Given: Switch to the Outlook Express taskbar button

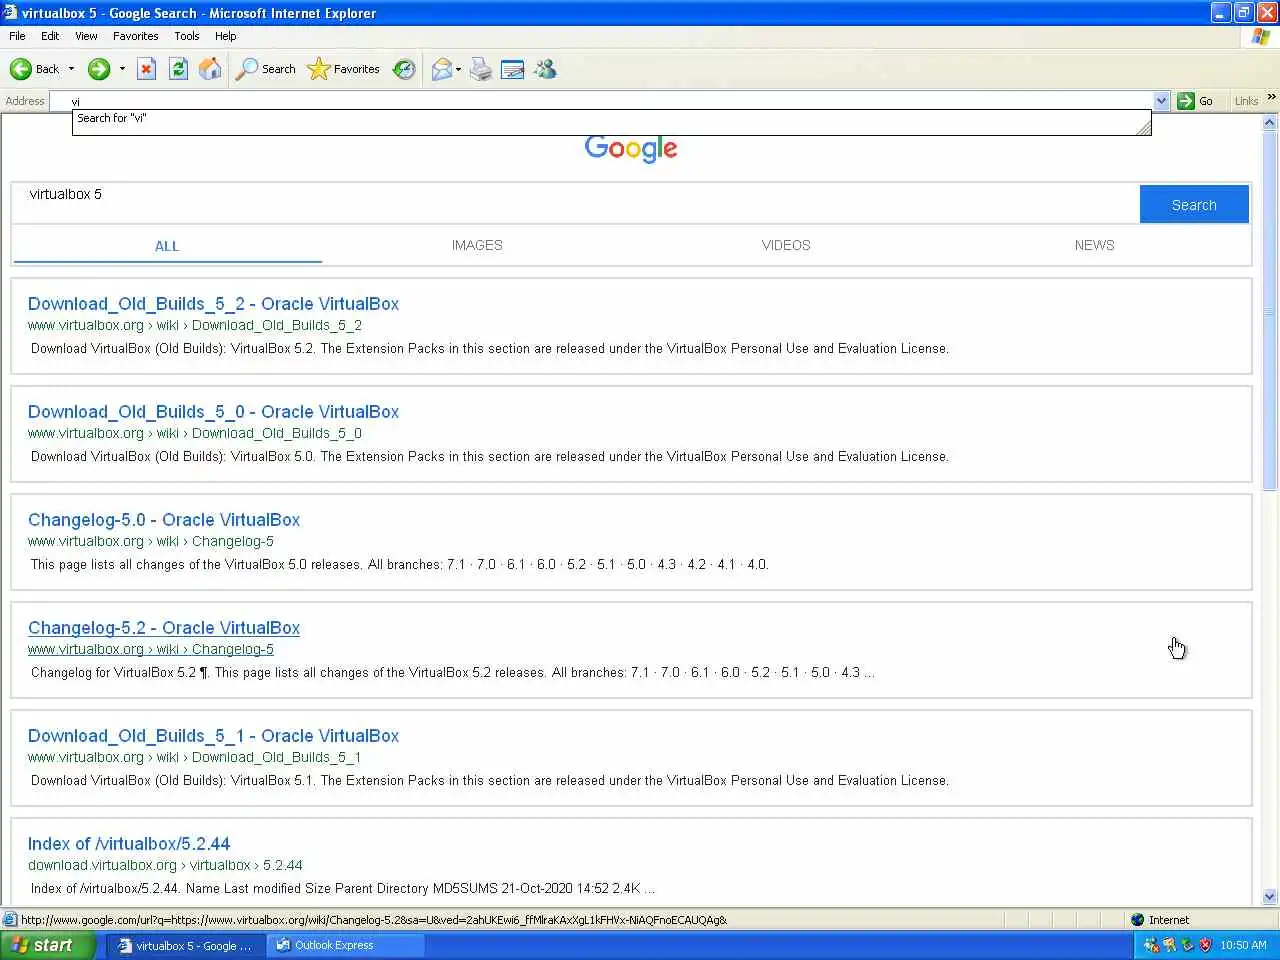Looking at the screenshot, I should [345, 945].
